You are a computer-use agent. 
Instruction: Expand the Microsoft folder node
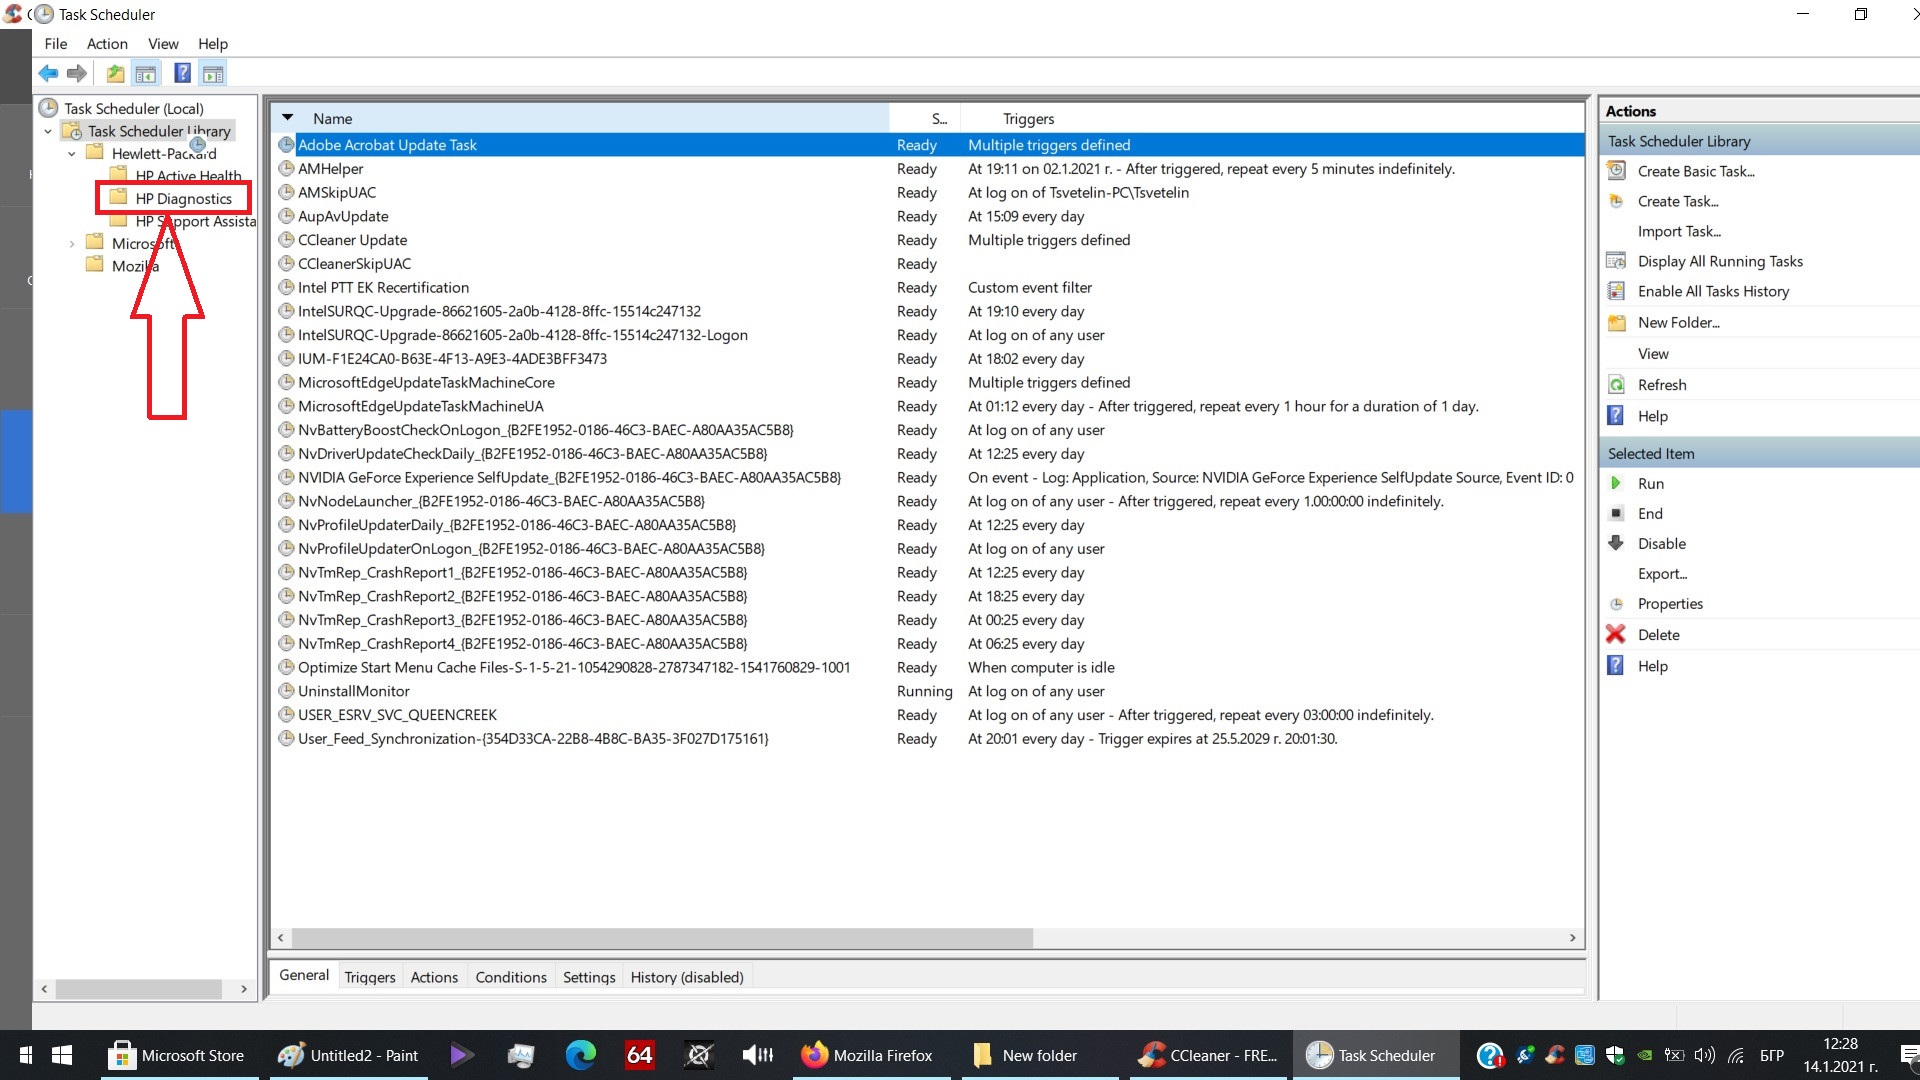click(71, 243)
